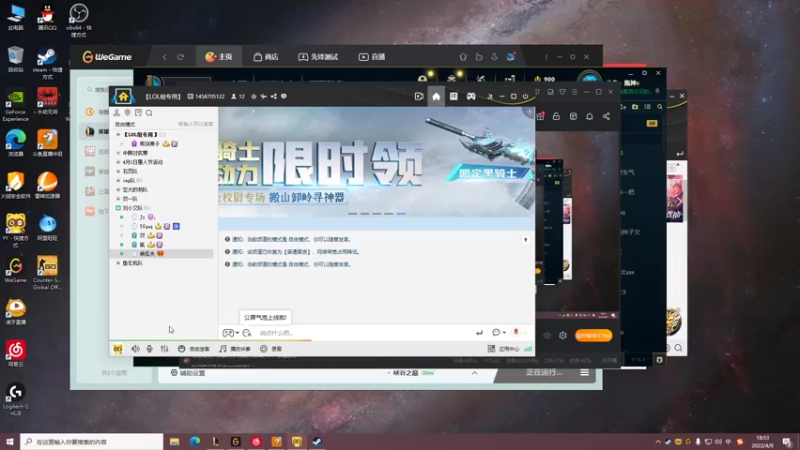
Task: Expand the ing队 sub-channel
Action: tap(118, 181)
